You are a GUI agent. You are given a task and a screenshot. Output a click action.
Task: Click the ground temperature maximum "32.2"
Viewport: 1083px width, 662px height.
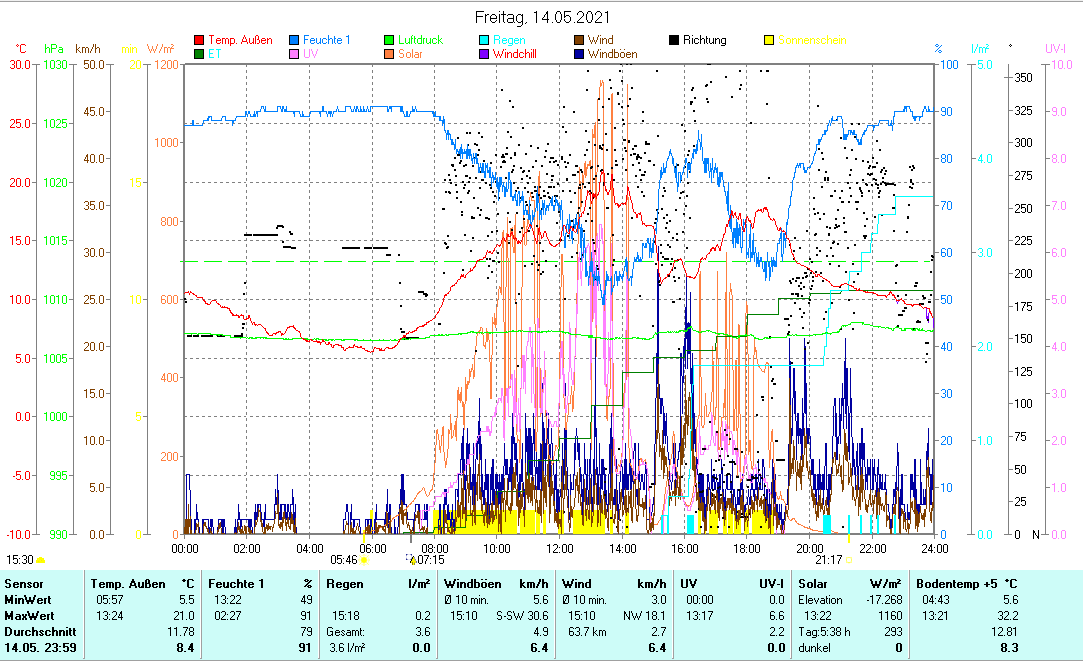click(x=1007, y=616)
